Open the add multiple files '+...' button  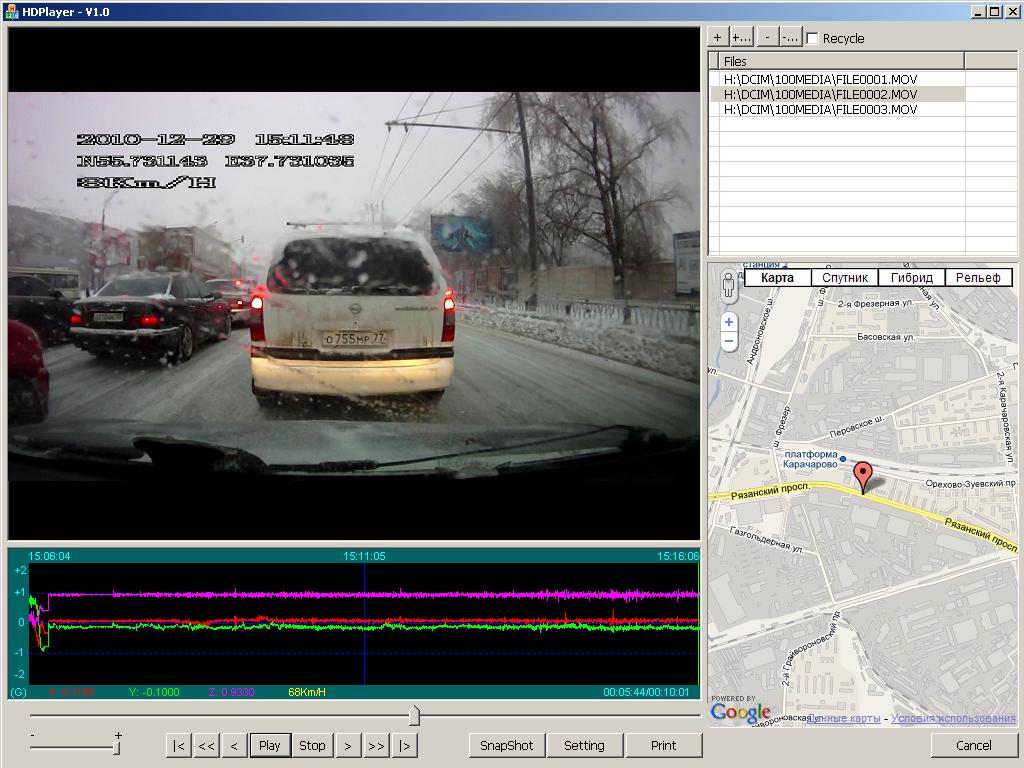(741, 38)
